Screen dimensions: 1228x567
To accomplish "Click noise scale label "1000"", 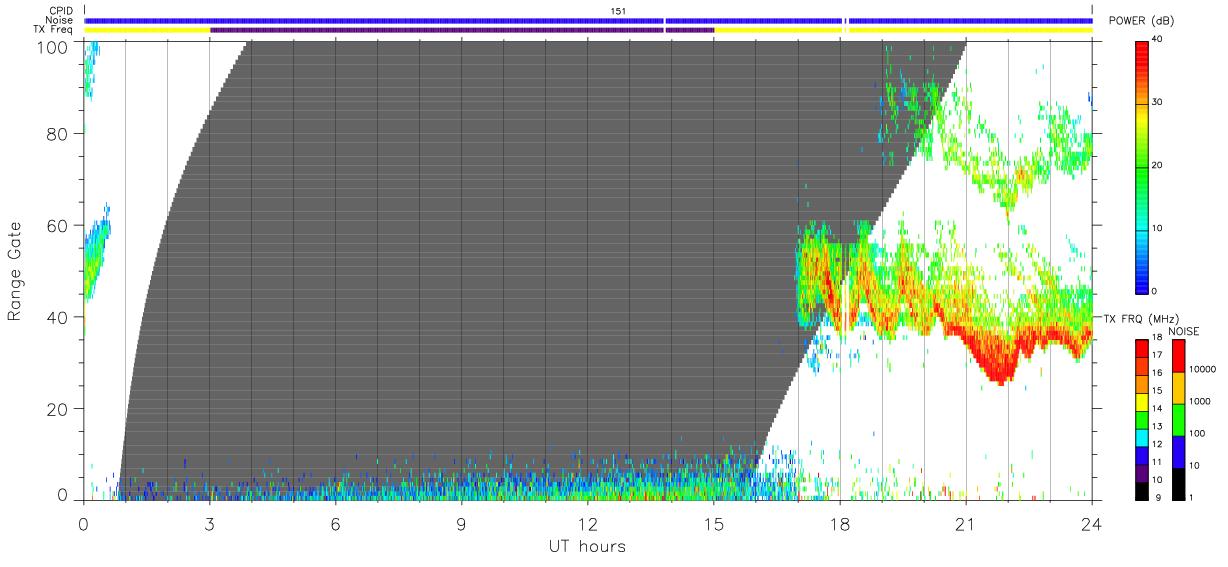I will 1200,401.
